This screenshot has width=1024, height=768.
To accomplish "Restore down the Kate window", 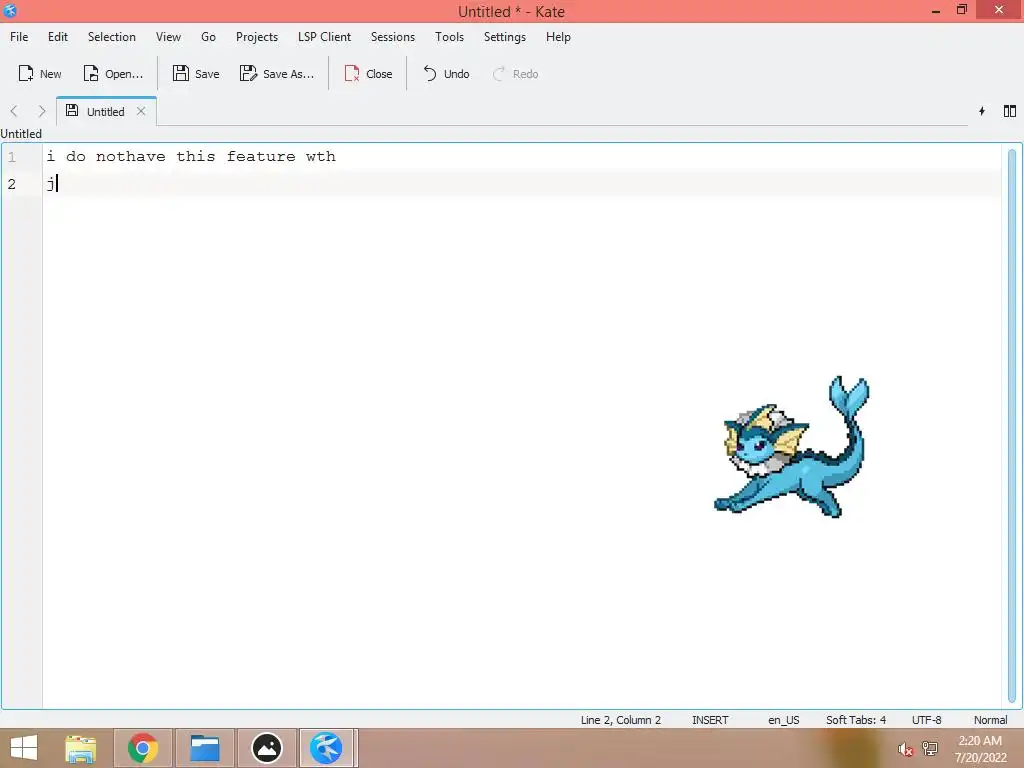I will [x=961, y=10].
